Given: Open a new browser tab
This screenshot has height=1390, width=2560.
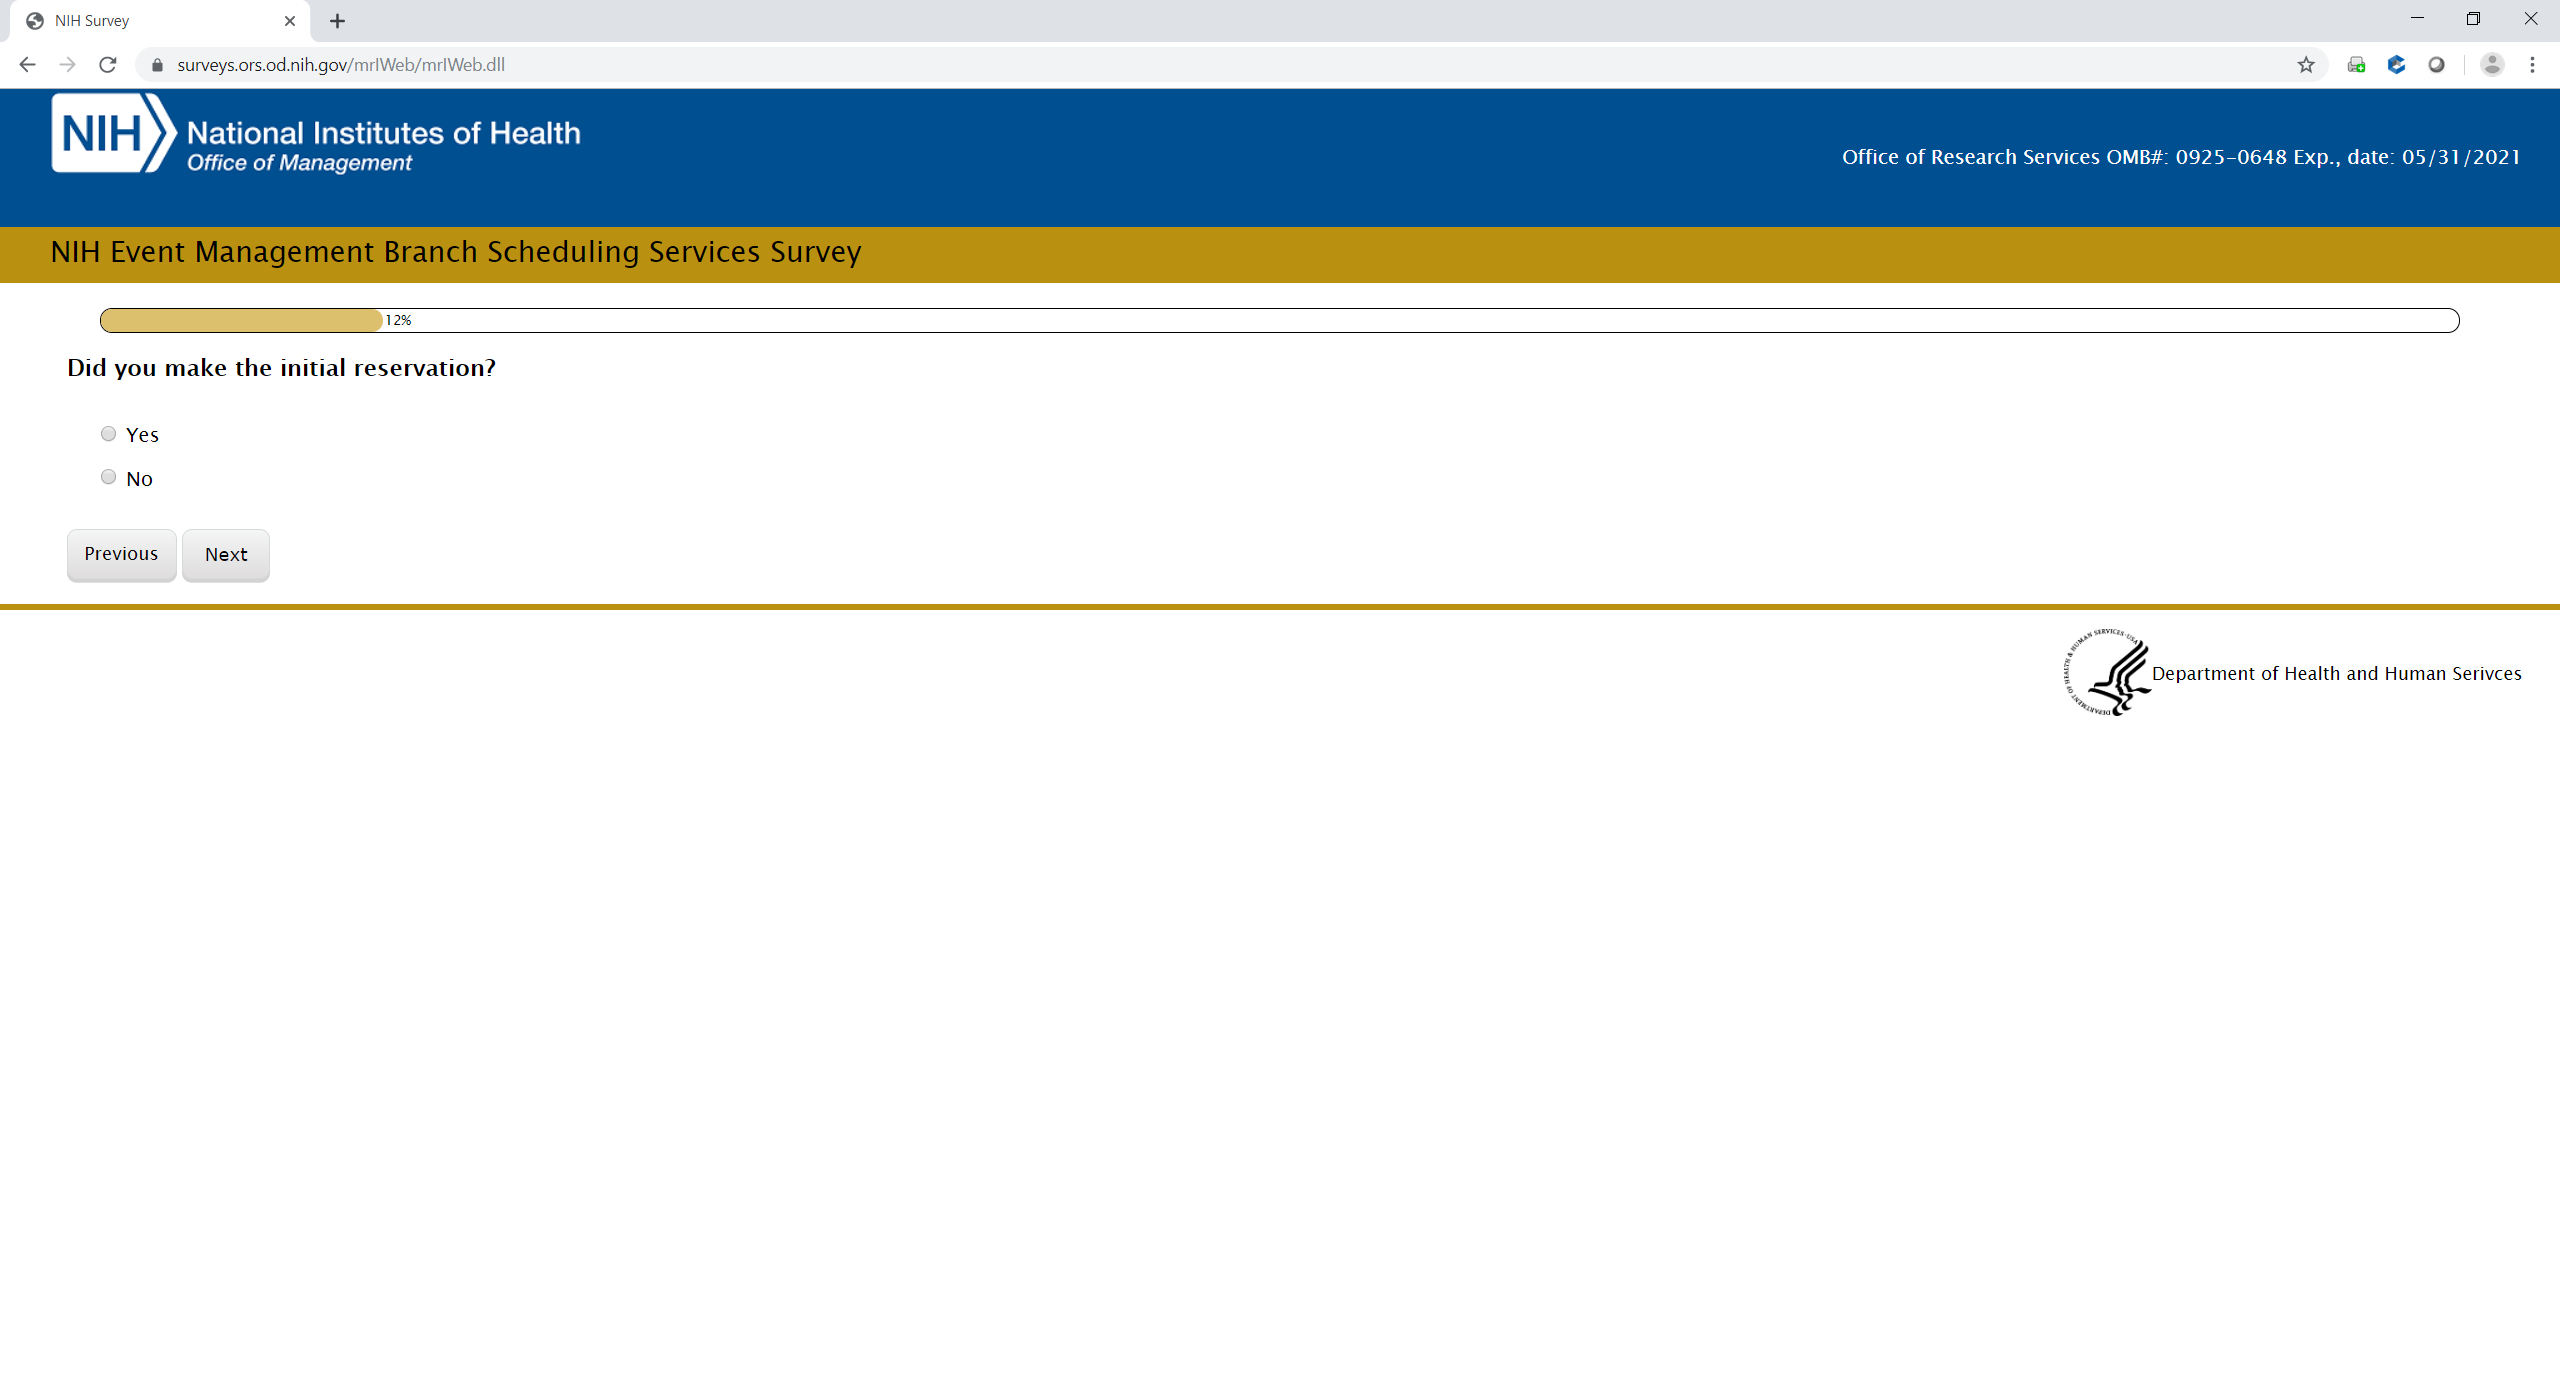Looking at the screenshot, I should pyautogui.click(x=338, y=21).
